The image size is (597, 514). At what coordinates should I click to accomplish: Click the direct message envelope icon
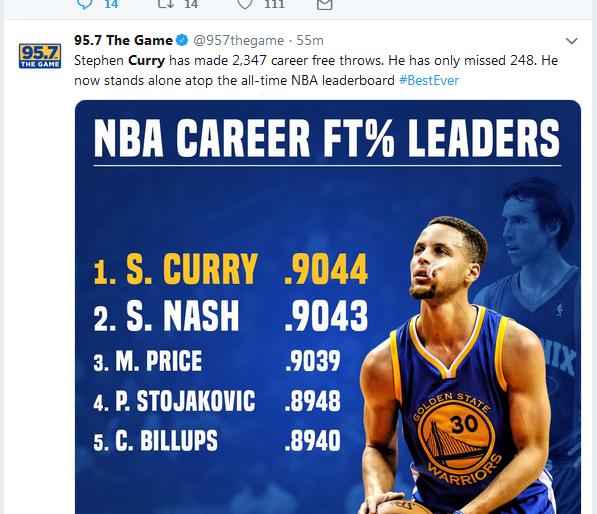point(325,4)
